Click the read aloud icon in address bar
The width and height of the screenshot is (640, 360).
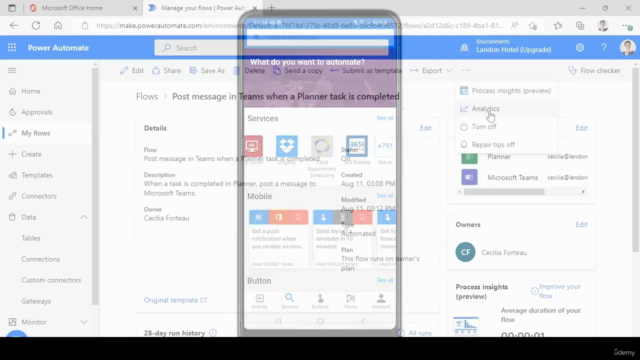click(x=515, y=25)
